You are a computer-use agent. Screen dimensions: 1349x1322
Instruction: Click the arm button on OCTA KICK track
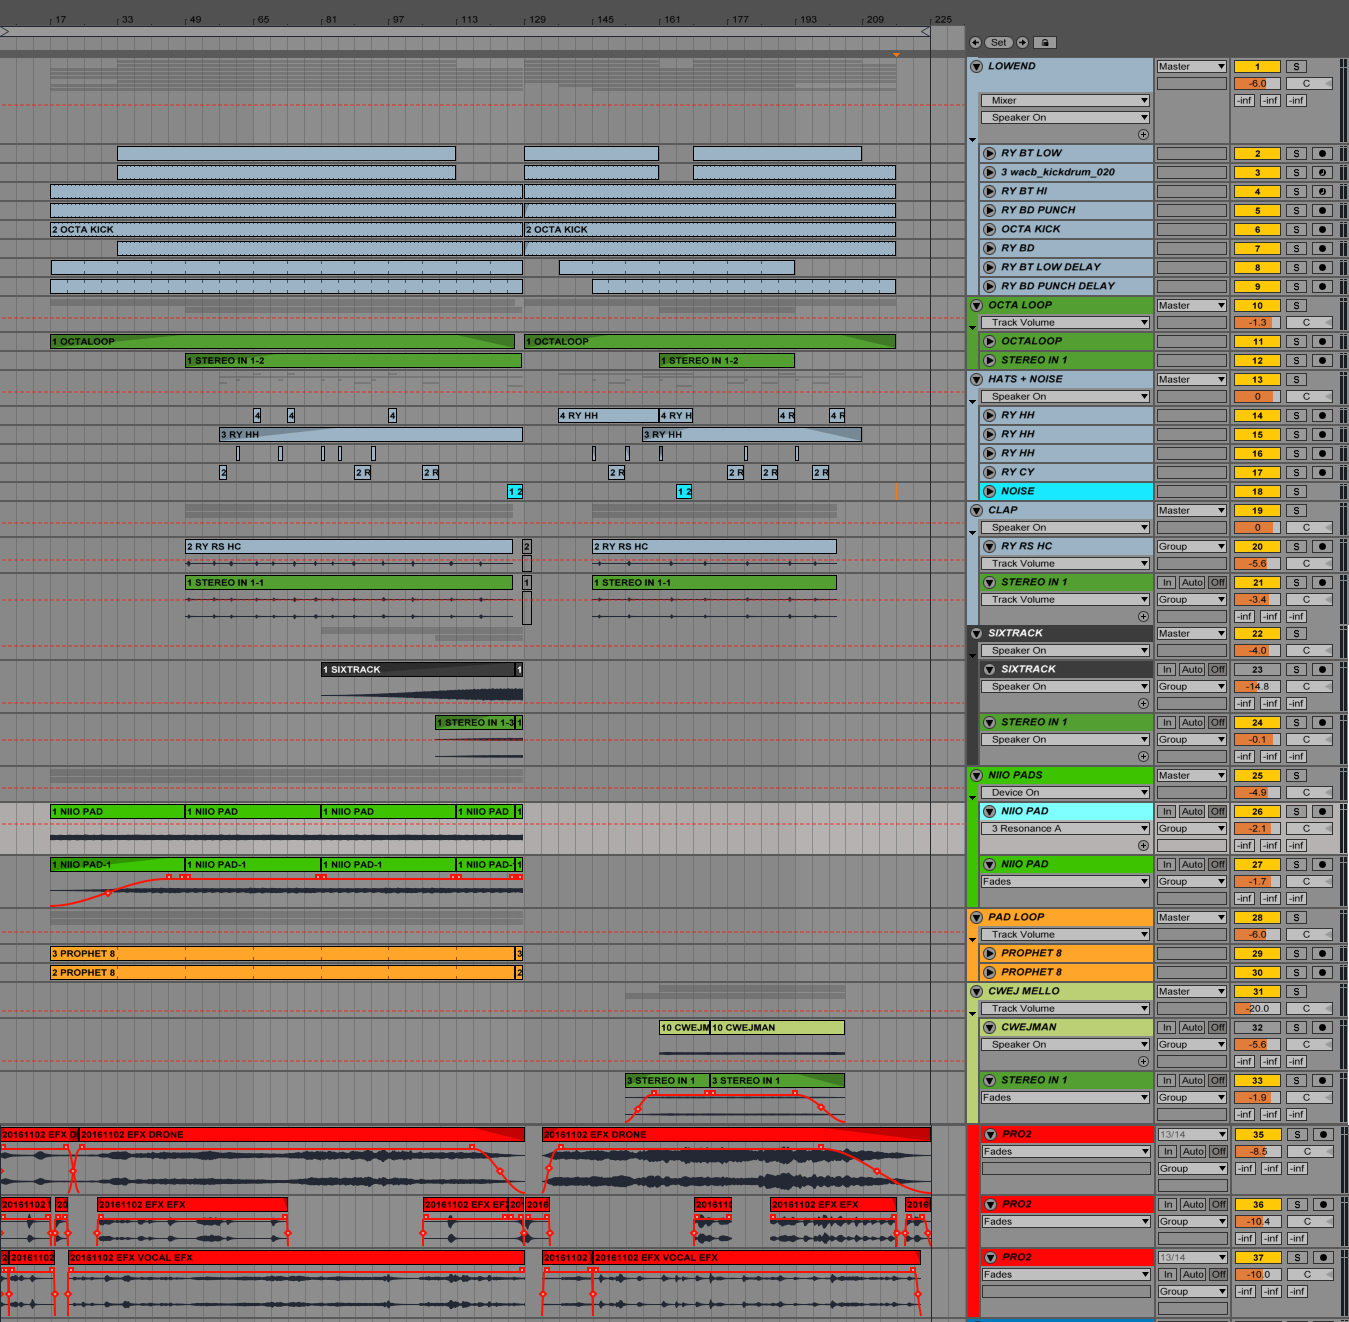pyautogui.click(x=1322, y=230)
